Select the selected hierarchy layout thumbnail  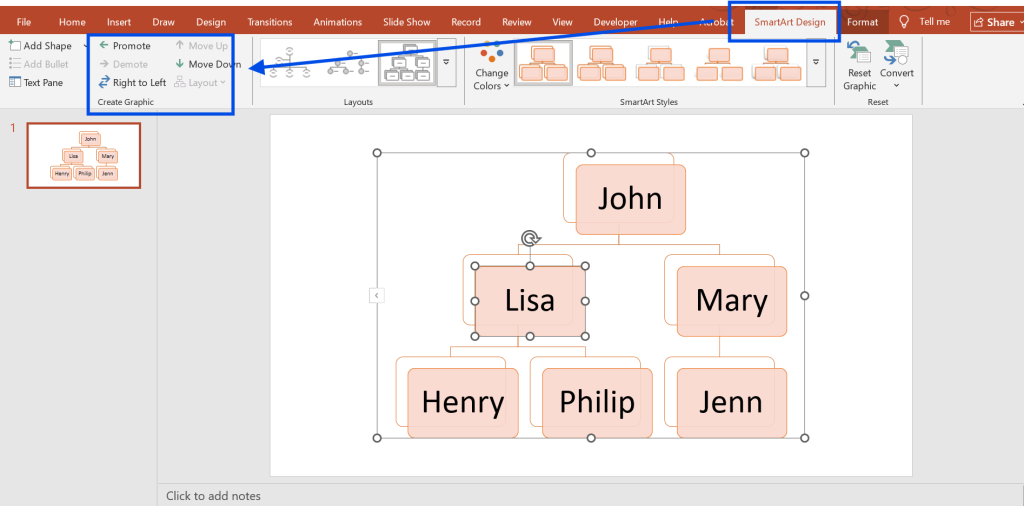coord(406,63)
